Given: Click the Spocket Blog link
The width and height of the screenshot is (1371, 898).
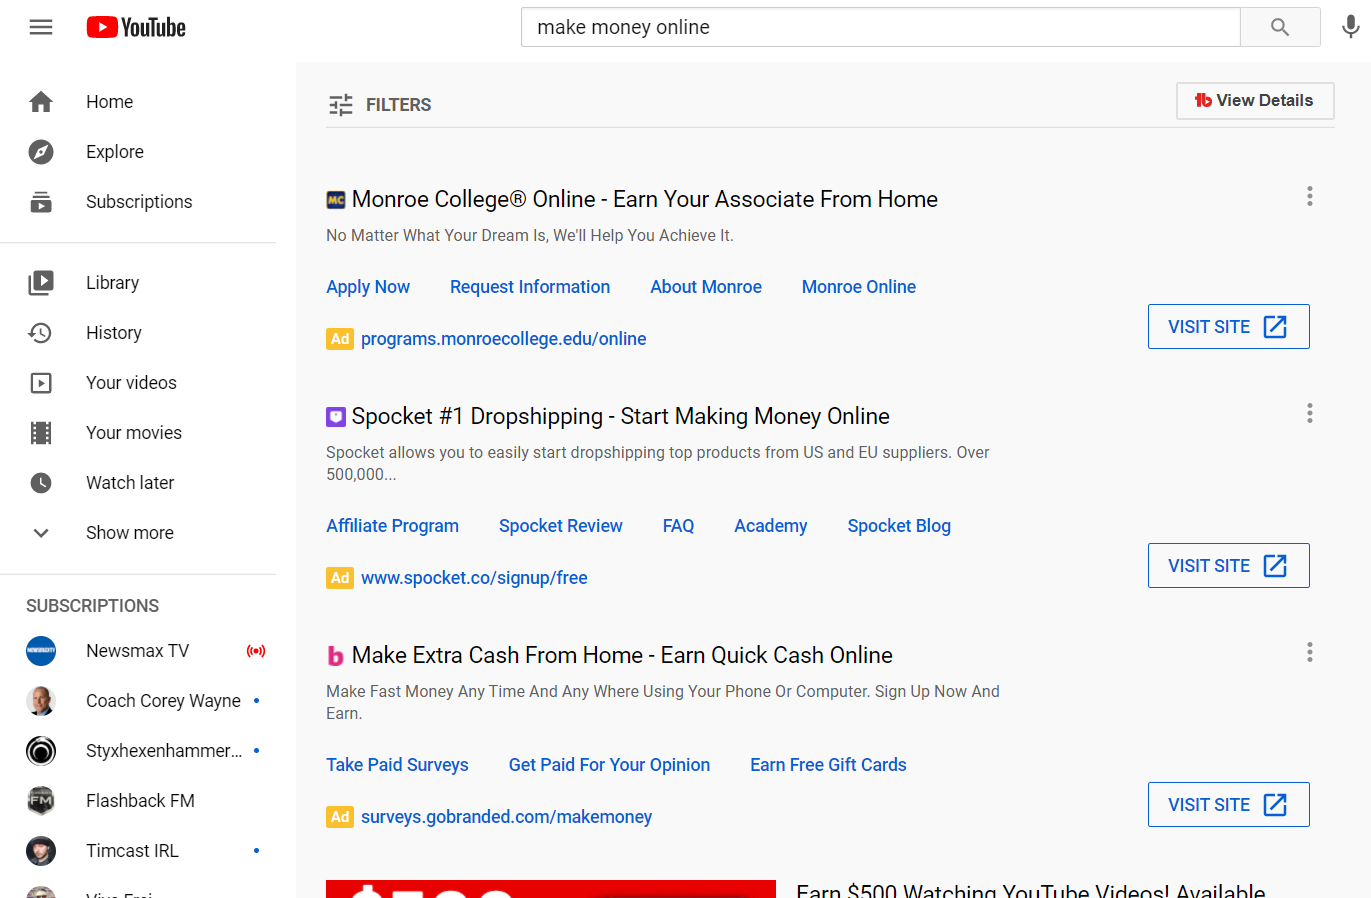Looking at the screenshot, I should point(899,526).
